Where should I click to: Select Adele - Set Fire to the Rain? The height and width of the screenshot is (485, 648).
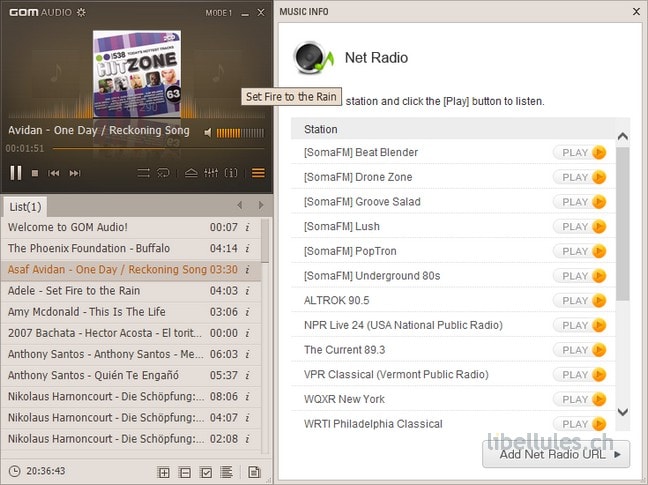(131, 290)
